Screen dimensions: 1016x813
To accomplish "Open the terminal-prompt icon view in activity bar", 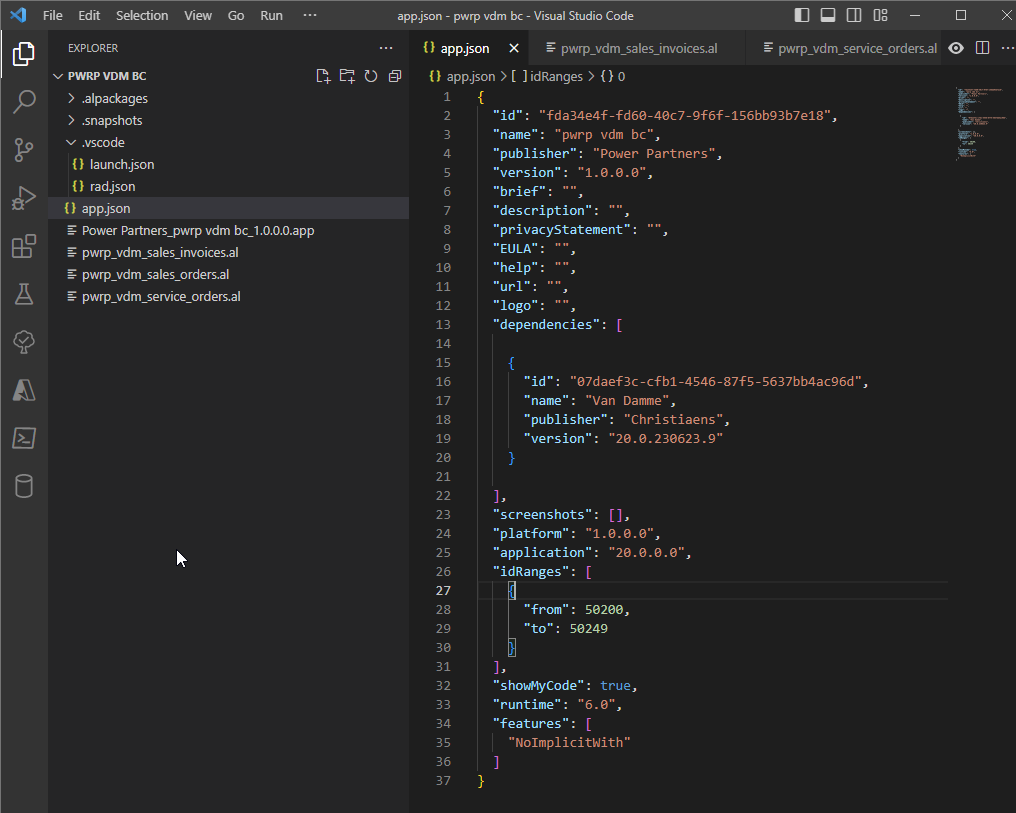I will [x=24, y=438].
